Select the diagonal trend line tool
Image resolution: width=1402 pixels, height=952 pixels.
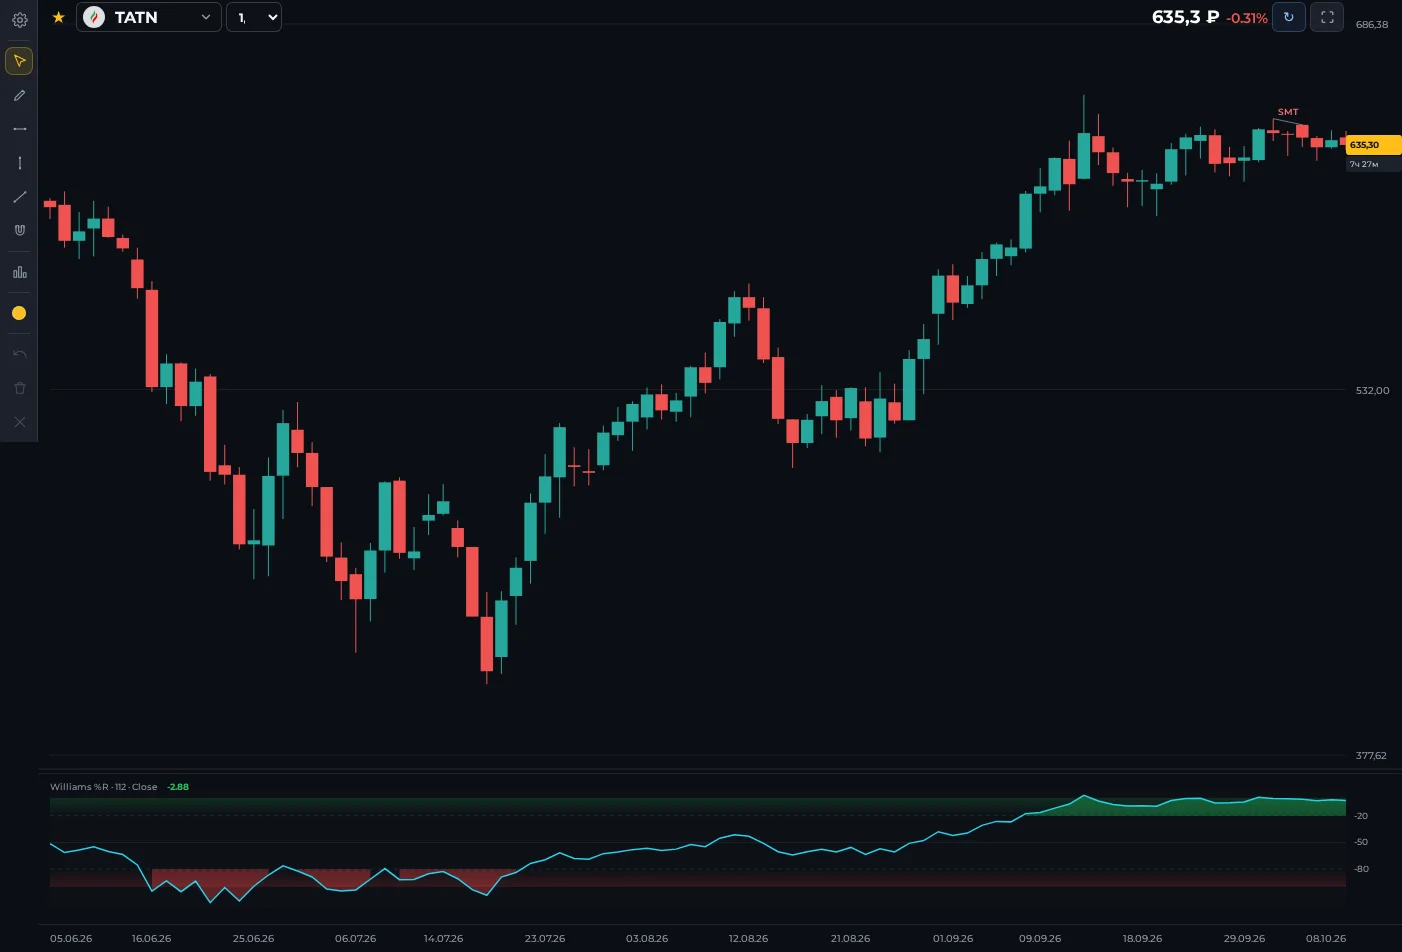(x=19, y=197)
